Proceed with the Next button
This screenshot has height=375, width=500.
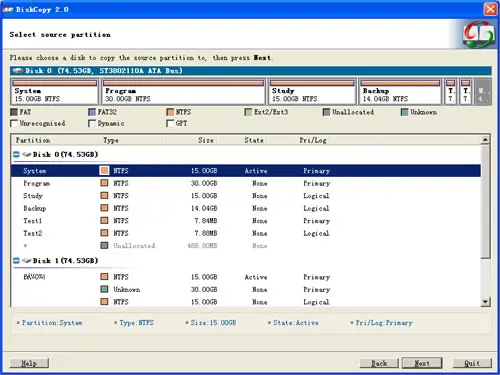click(x=422, y=363)
